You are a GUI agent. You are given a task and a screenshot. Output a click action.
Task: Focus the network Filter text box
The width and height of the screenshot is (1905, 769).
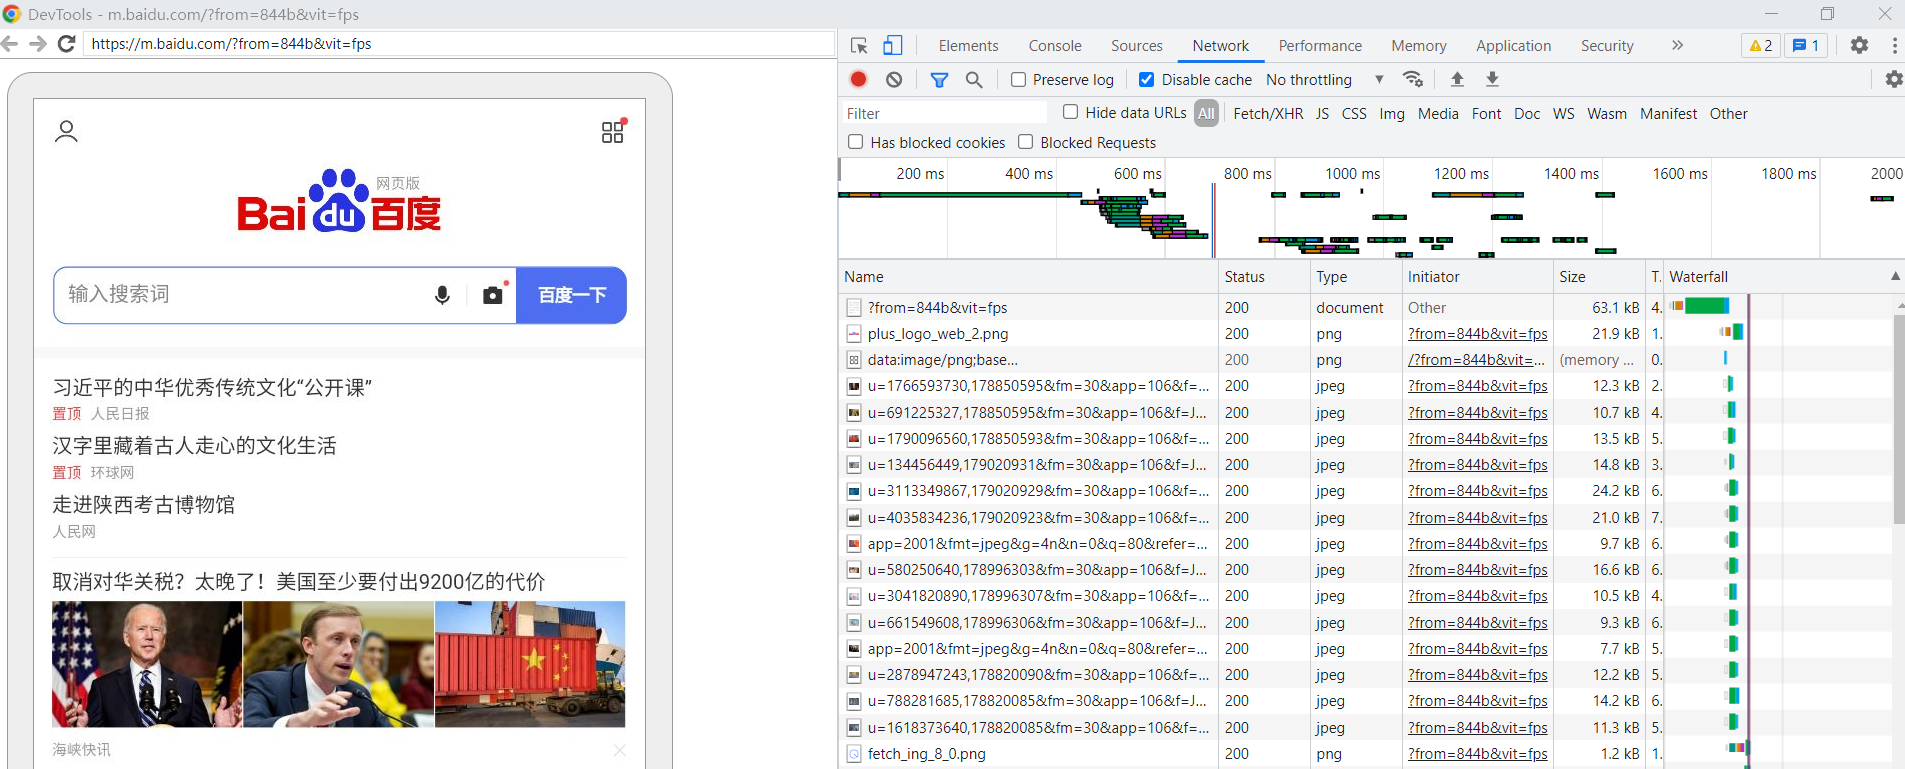pyautogui.click(x=945, y=114)
